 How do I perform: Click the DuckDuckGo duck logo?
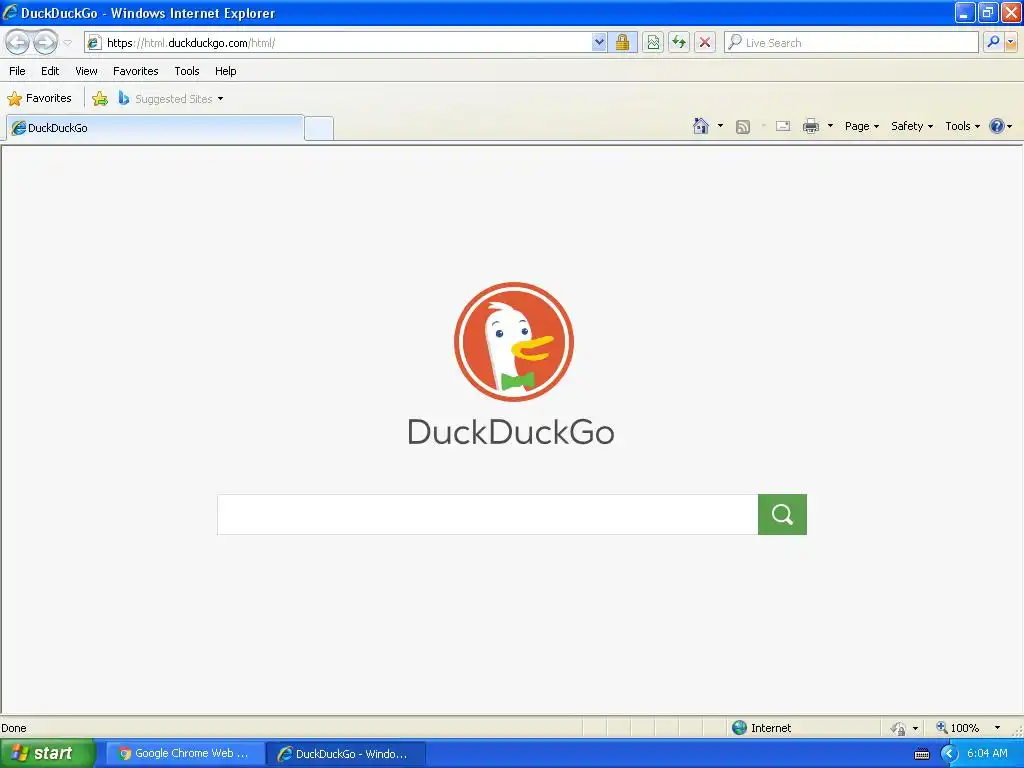coord(514,342)
